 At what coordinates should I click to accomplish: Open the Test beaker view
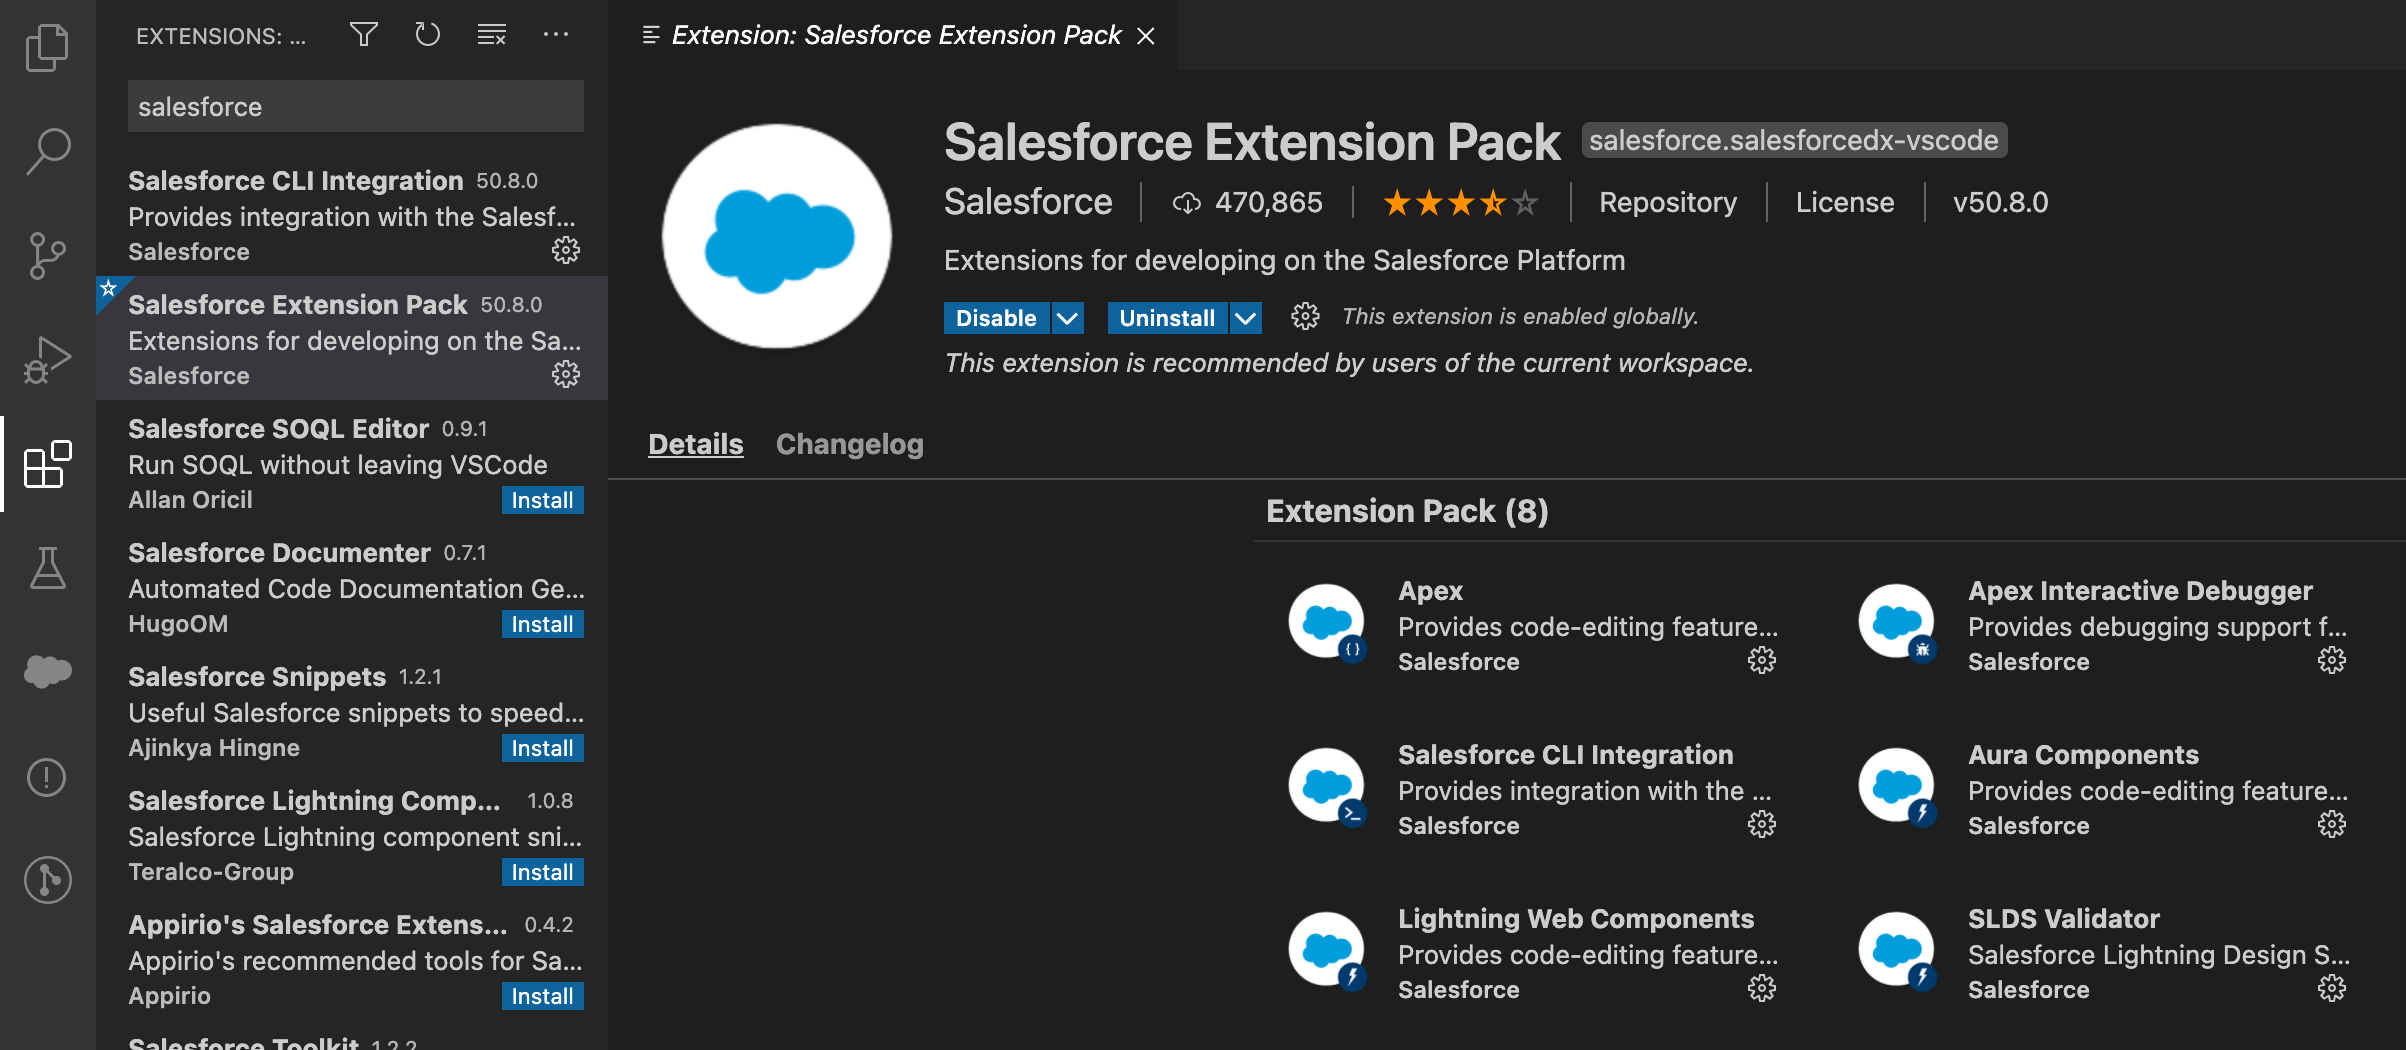[x=47, y=568]
